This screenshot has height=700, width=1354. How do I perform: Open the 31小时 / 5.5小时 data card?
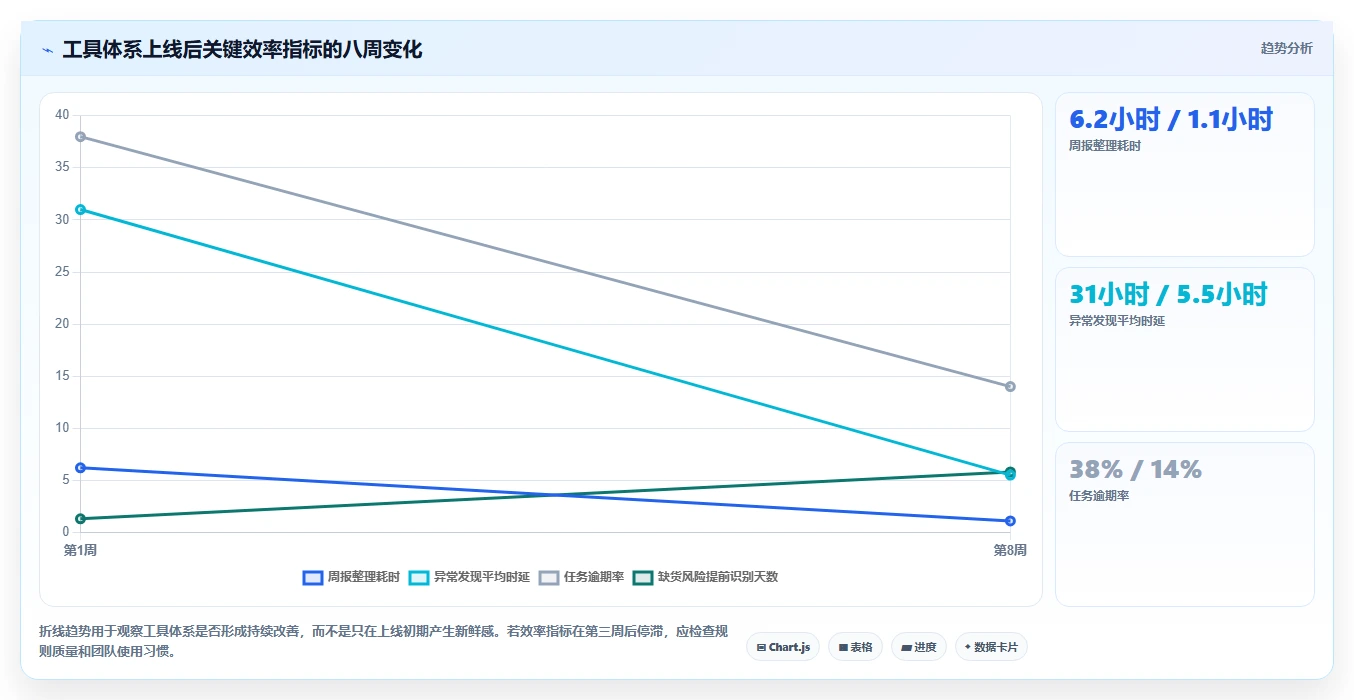click(x=1184, y=349)
